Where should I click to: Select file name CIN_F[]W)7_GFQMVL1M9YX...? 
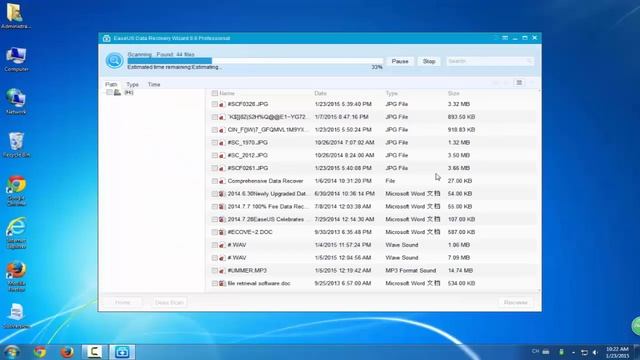pyautogui.click(x=267, y=130)
